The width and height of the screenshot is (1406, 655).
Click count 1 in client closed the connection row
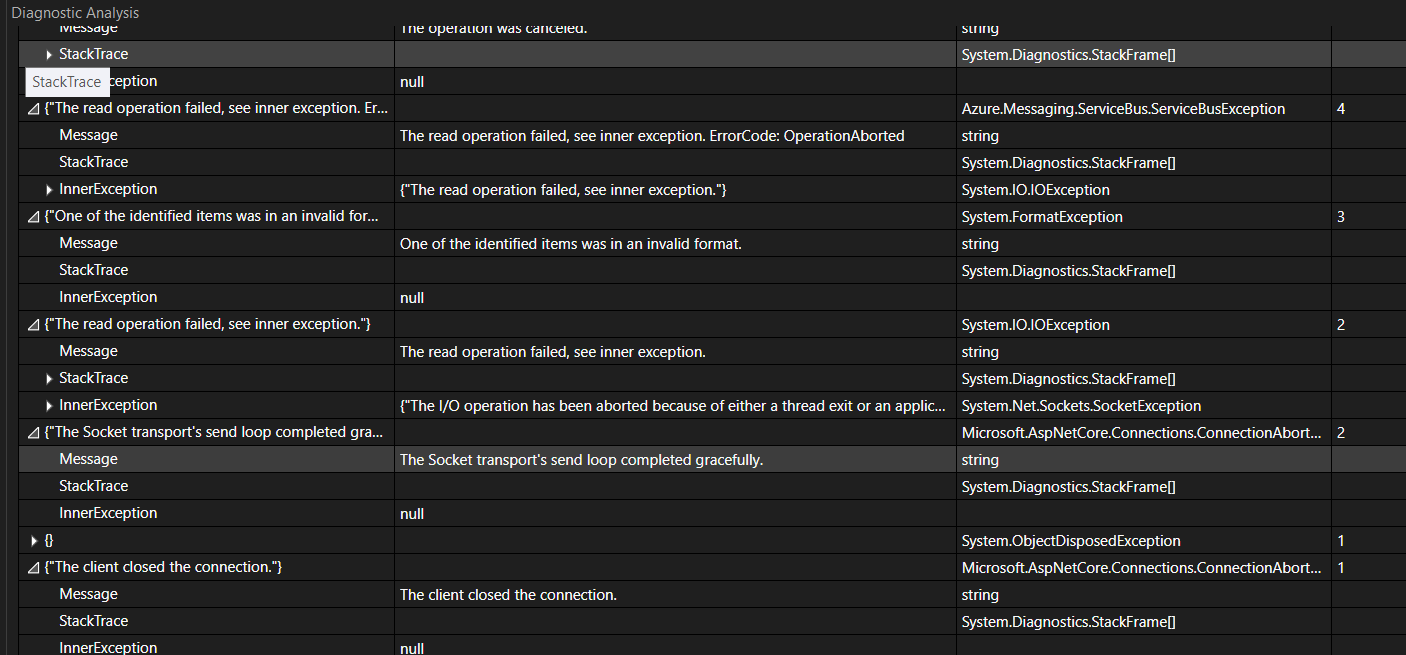(1340, 568)
